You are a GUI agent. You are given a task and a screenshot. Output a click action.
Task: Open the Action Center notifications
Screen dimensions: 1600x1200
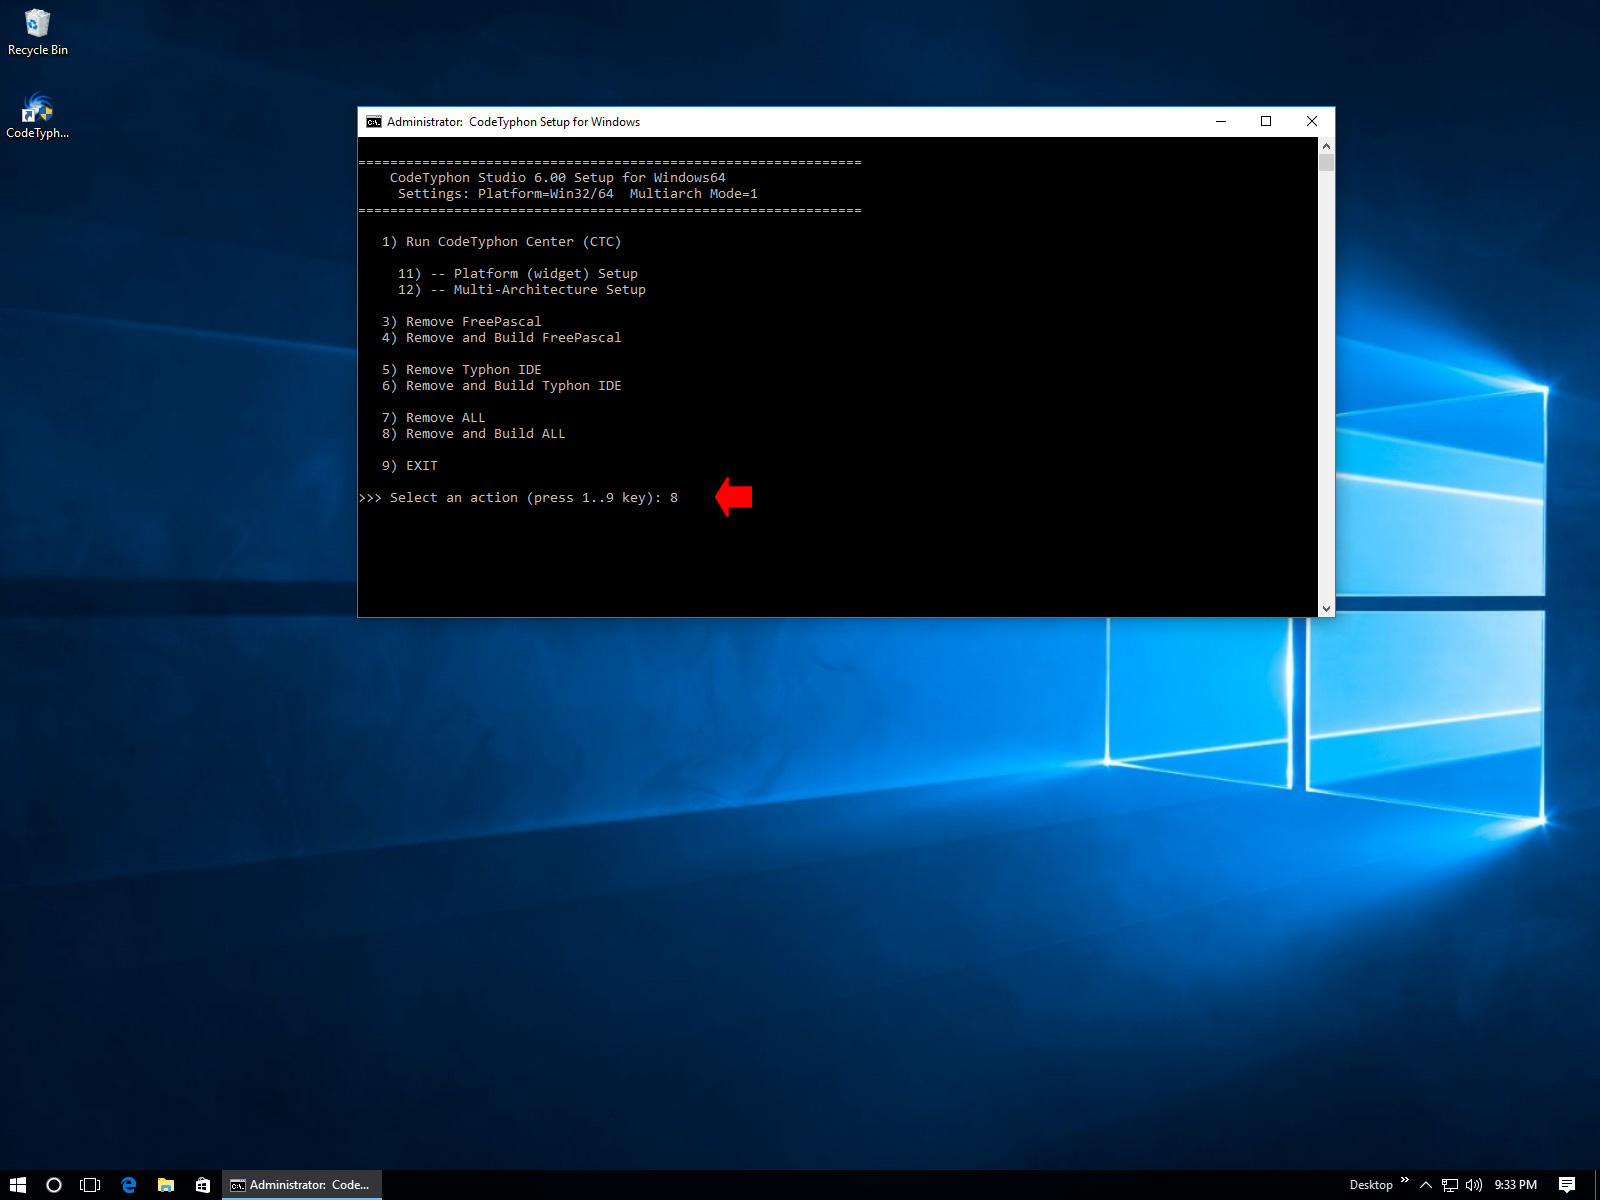point(1566,1185)
